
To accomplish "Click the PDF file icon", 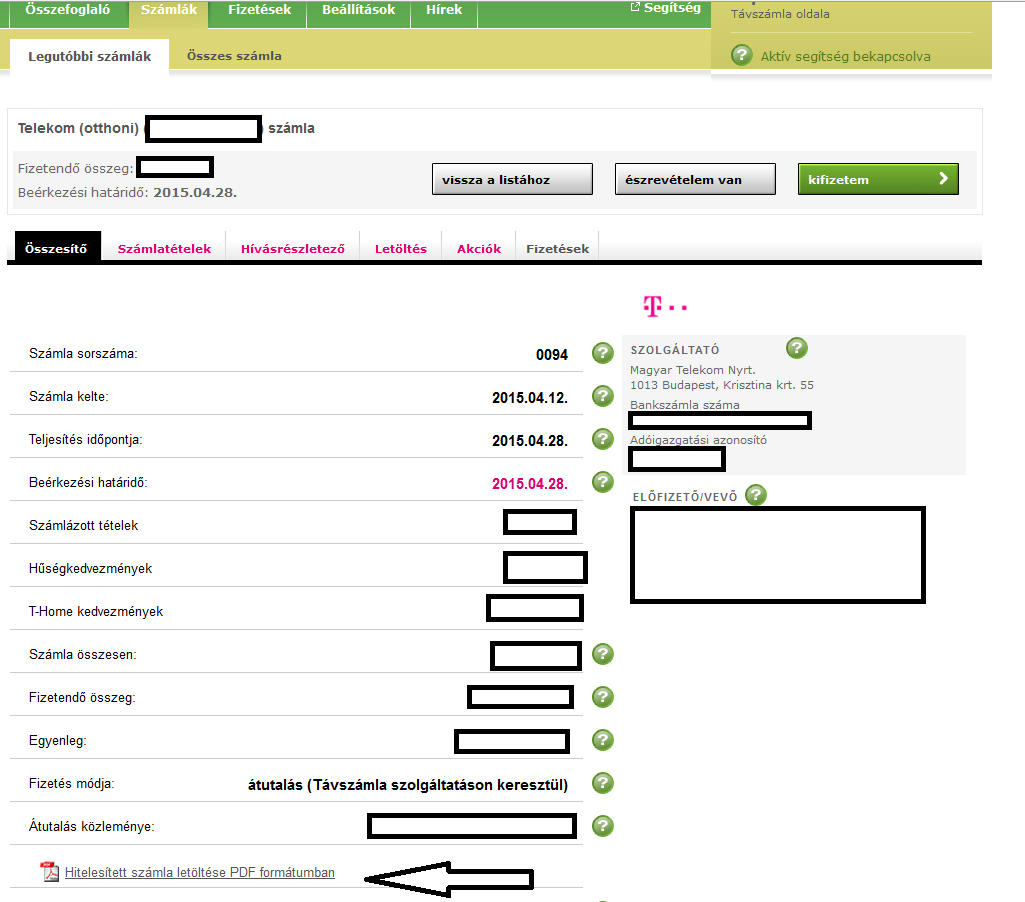I will point(50,872).
